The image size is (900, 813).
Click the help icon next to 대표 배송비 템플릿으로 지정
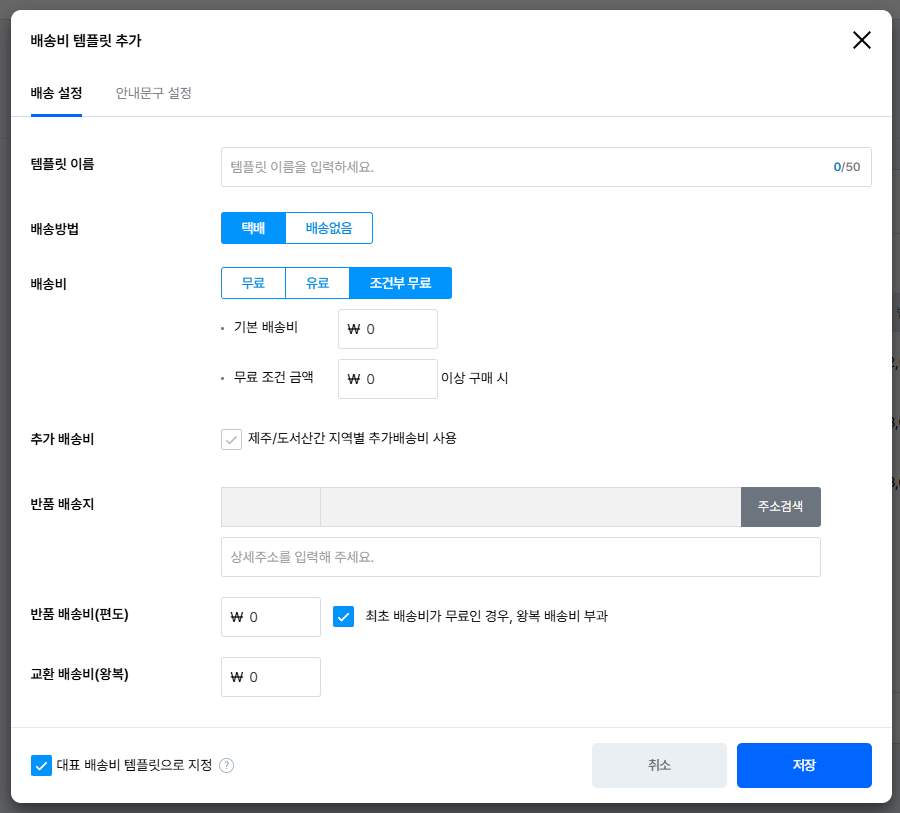[227, 766]
